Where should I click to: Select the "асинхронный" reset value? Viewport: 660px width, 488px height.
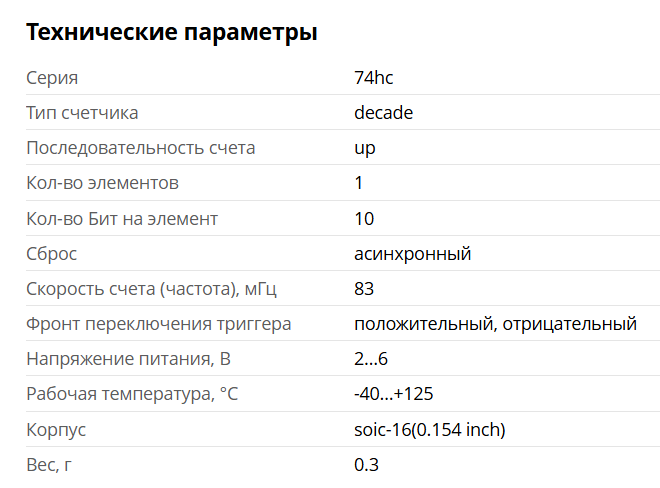coord(412,254)
